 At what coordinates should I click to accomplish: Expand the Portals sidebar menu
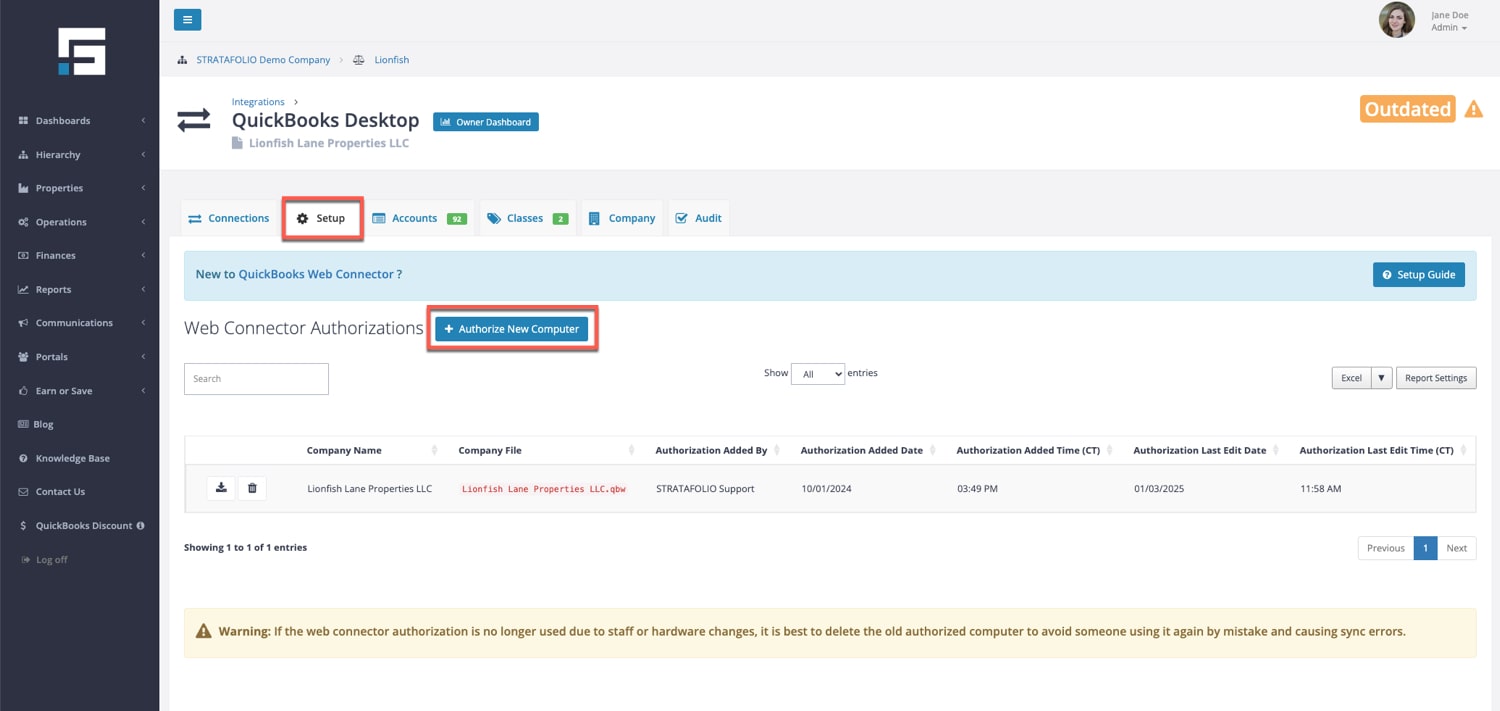(80, 356)
